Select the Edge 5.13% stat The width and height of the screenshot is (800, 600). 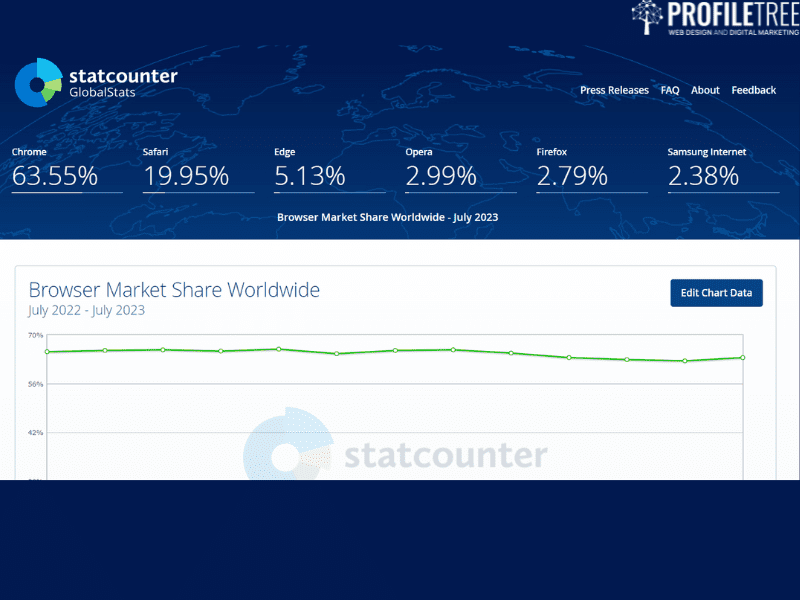(329, 170)
